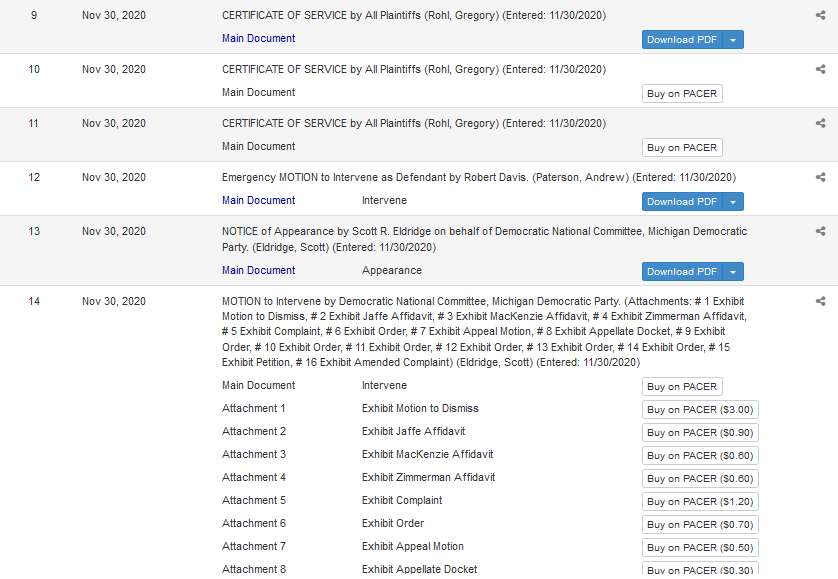The image size is (838, 579).
Task: Buy Exhibit Order on PACER ($0.70)
Action: click(700, 524)
